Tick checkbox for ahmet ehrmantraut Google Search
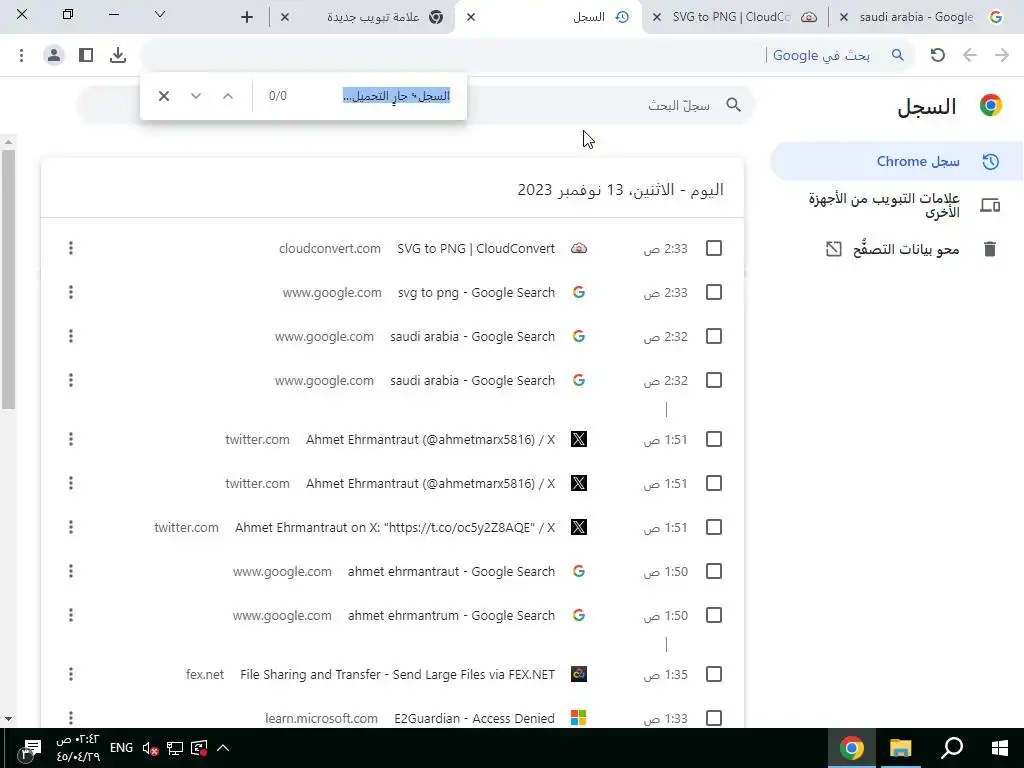This screenshot has width=1024, height=768. pos(714,571)
